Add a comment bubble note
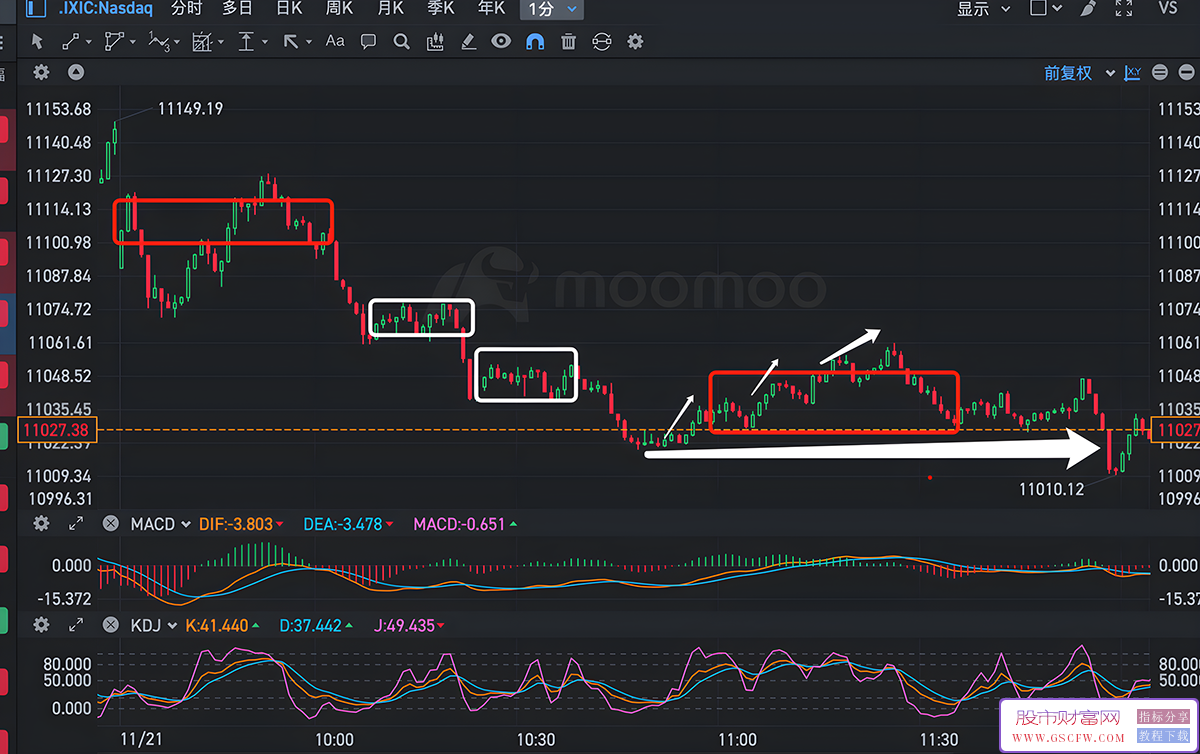Screen dimensions: 1200x754 368,42
